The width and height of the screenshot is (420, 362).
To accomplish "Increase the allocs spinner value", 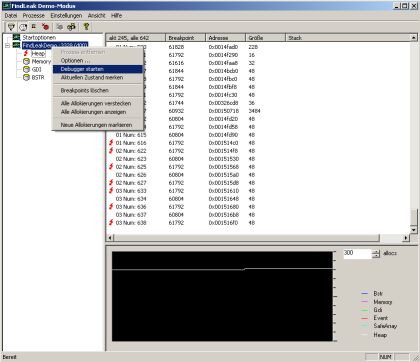I will [376, 252].
